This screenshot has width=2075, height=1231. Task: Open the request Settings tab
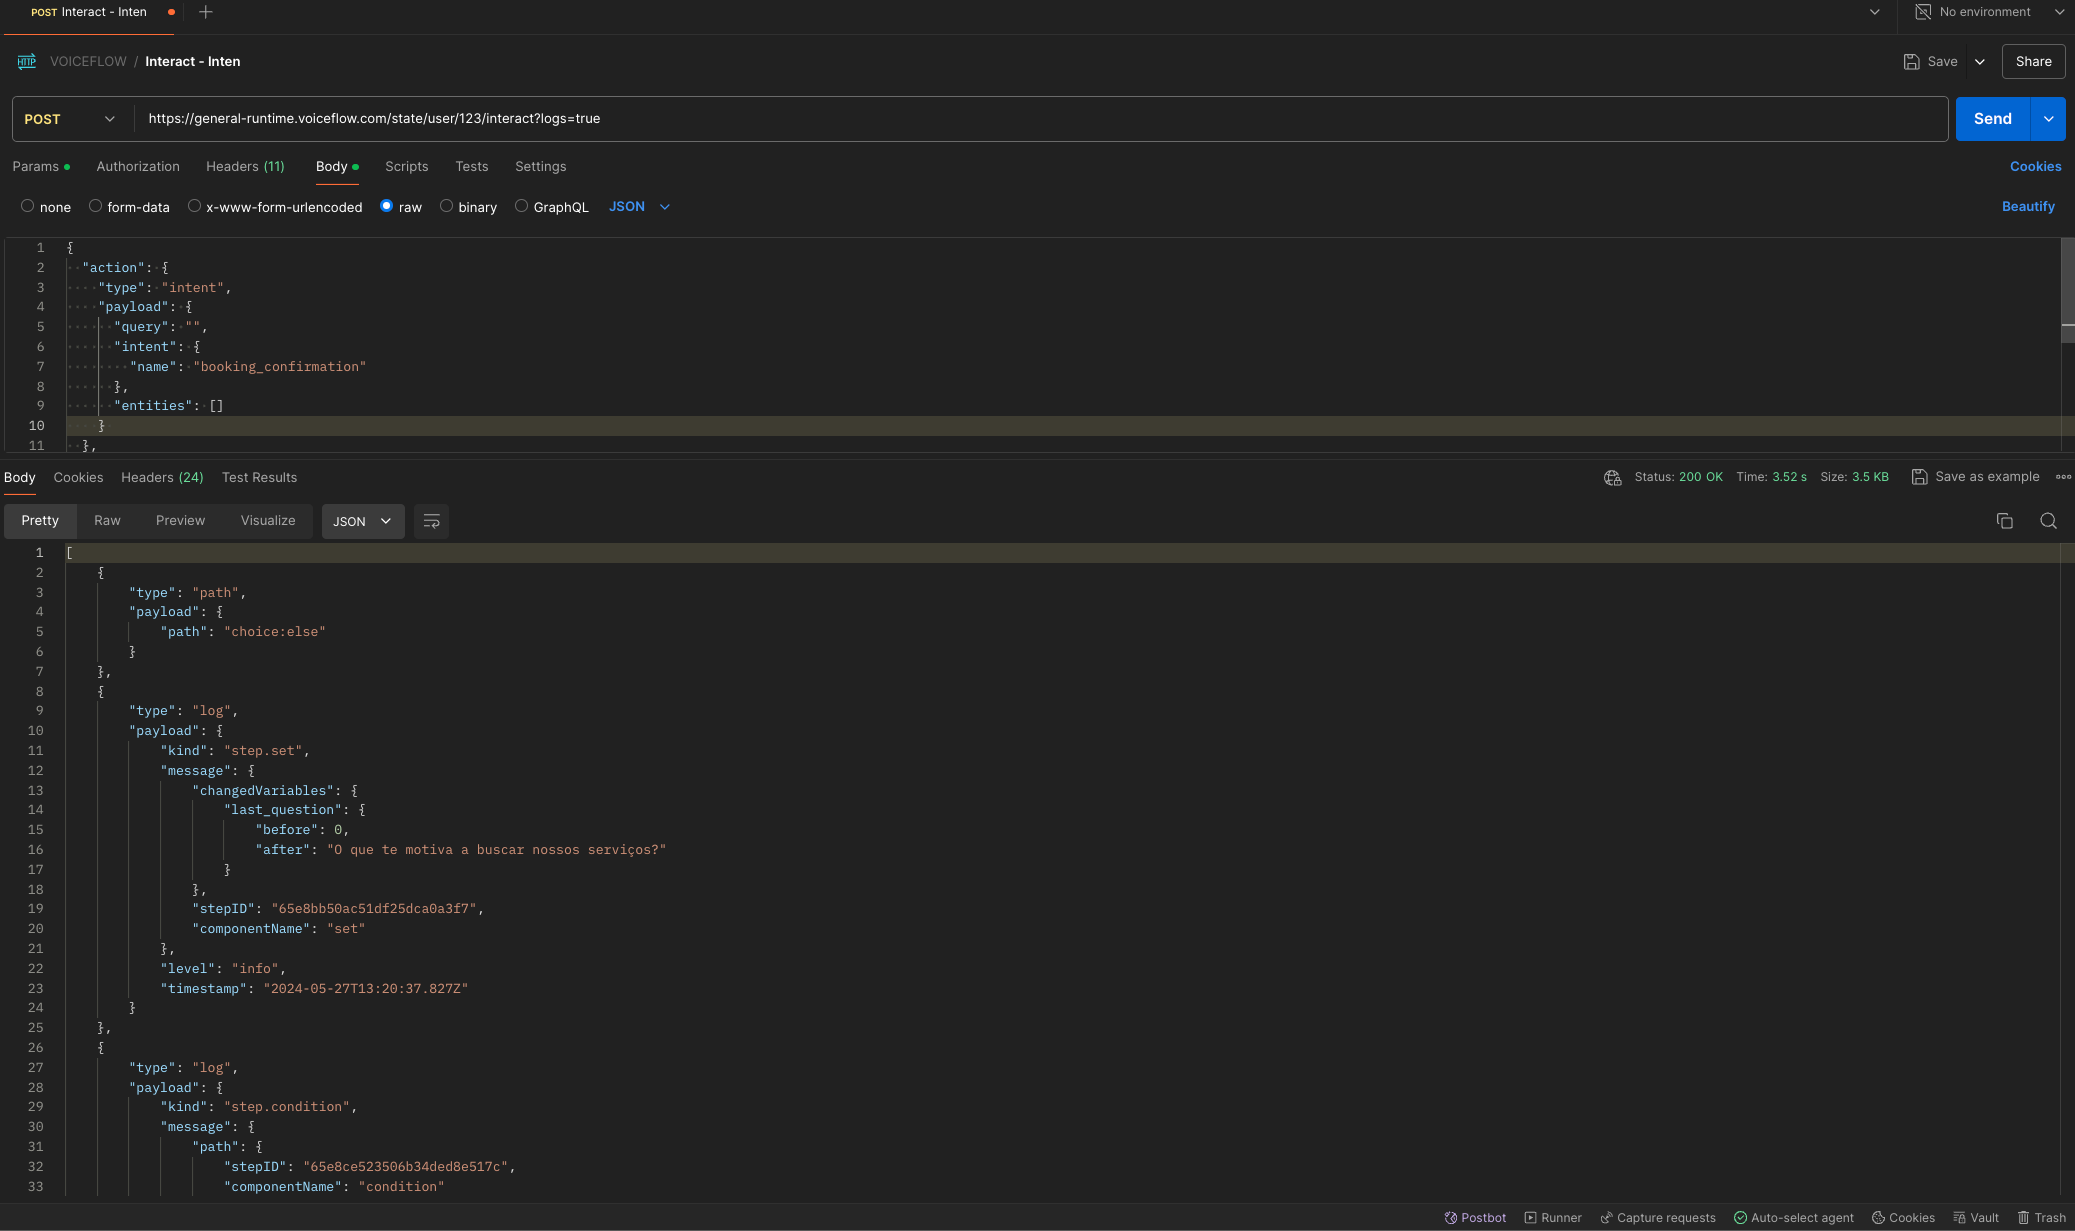[540, 166]
